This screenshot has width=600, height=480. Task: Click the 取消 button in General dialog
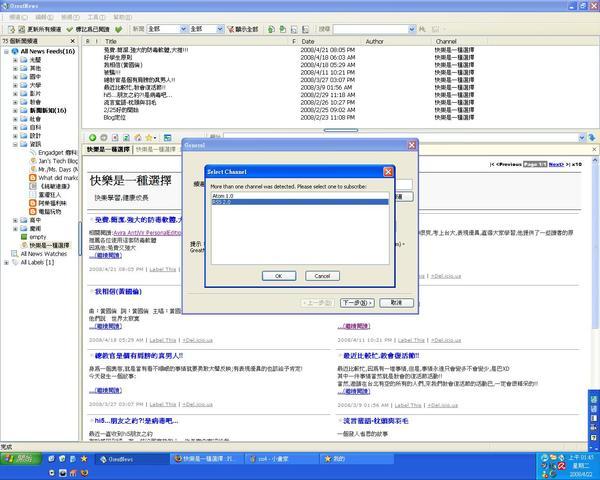click(x=396, y=303)
